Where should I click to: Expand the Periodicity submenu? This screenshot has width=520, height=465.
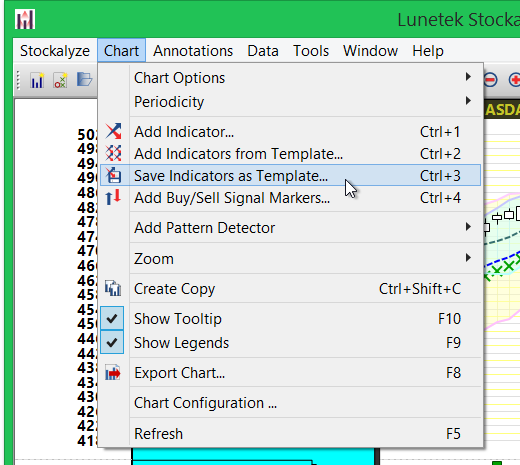pyautogui.click(x=290, y=101)
